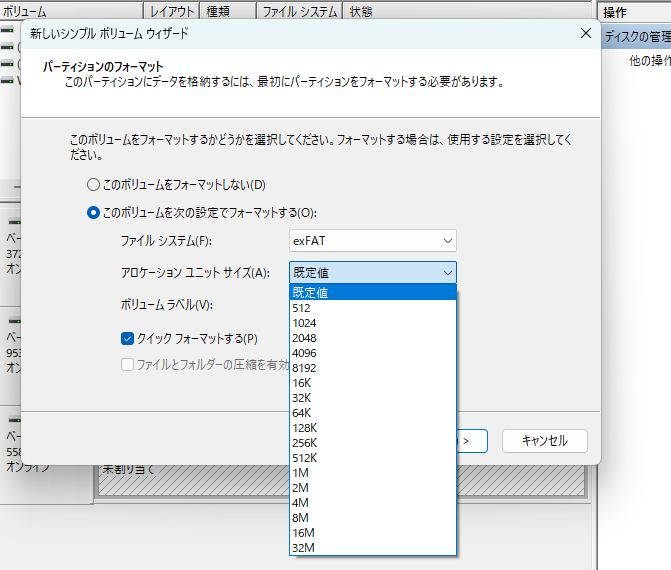Select 4M allocation unit size
The width and height of the screenshot is (671, 570).
[373, 503]
